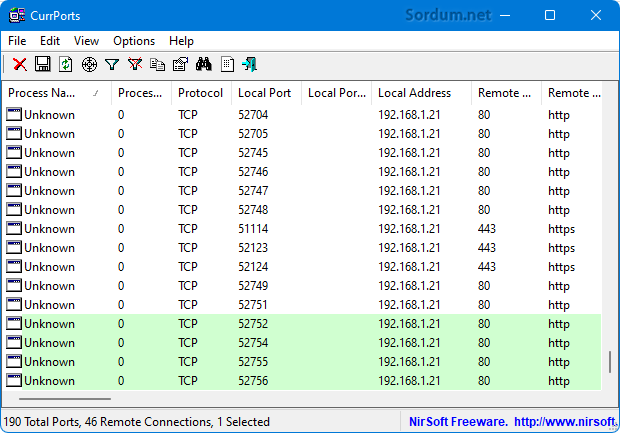The image size is (620, 433).
Task: Sort by Local Port column header
Action: point(267,93)
